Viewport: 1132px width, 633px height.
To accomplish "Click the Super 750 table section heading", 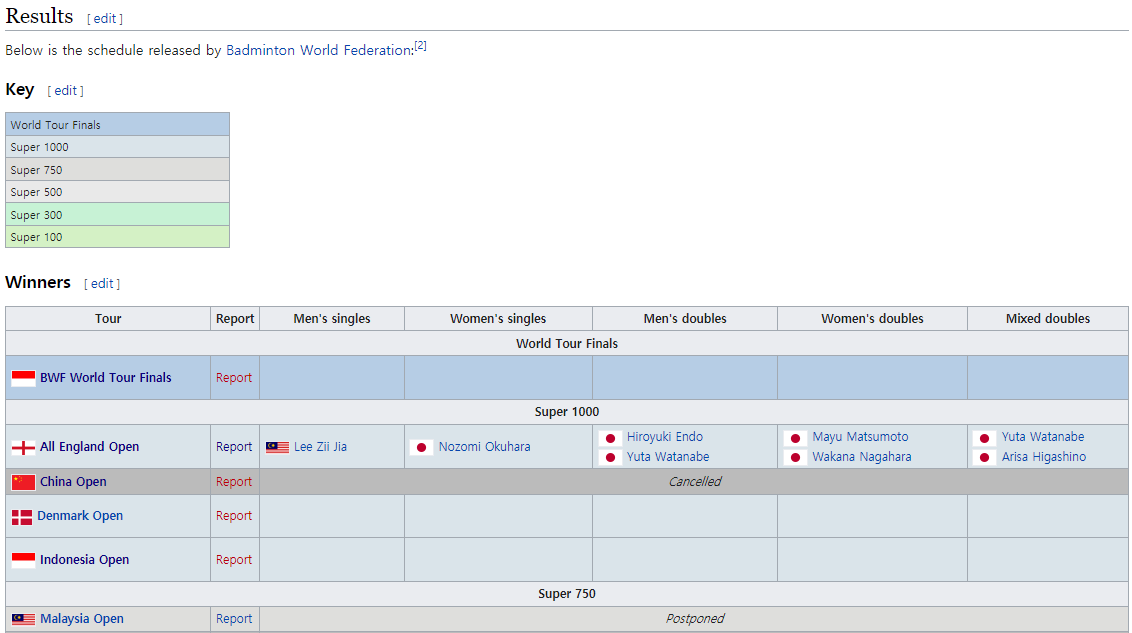I will (x=567, y=593).
